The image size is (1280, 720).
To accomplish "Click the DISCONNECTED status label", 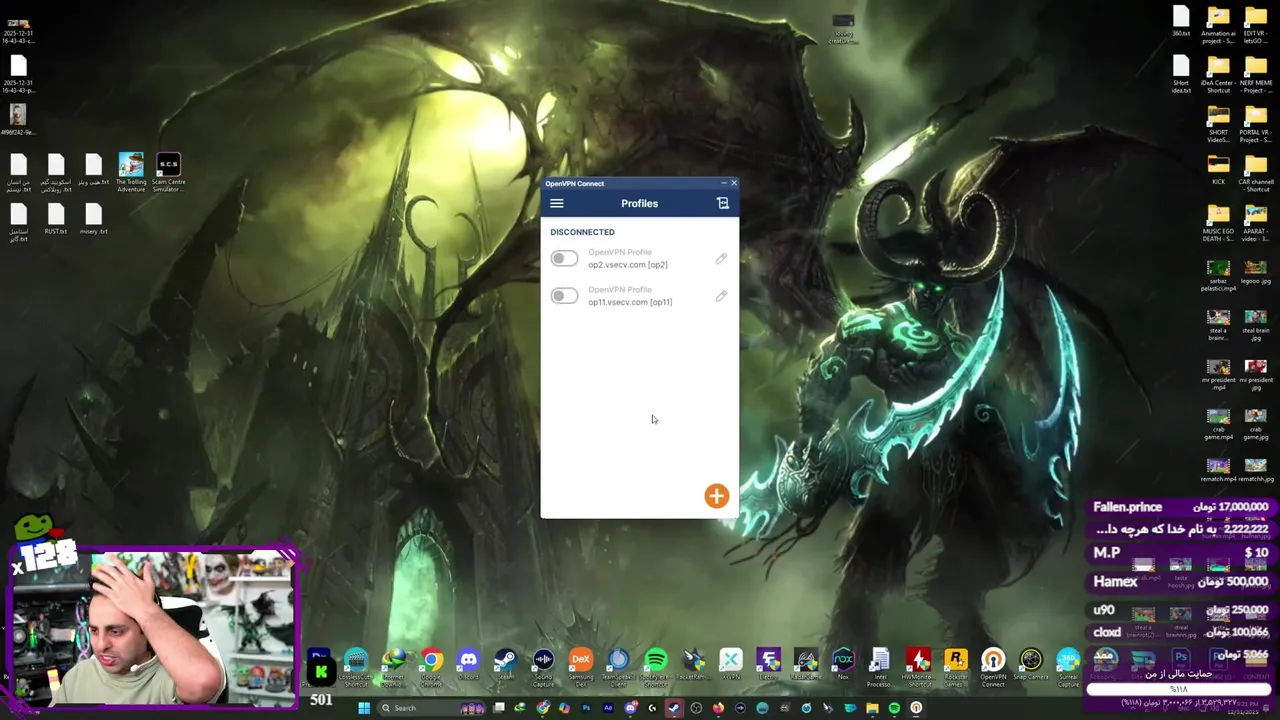I will coord(582,232).
